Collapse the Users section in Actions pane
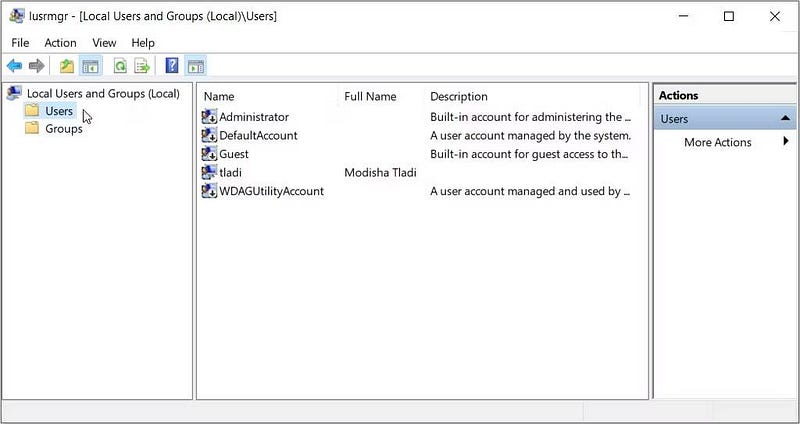This screenshot has height=424, width=800. 785,118
